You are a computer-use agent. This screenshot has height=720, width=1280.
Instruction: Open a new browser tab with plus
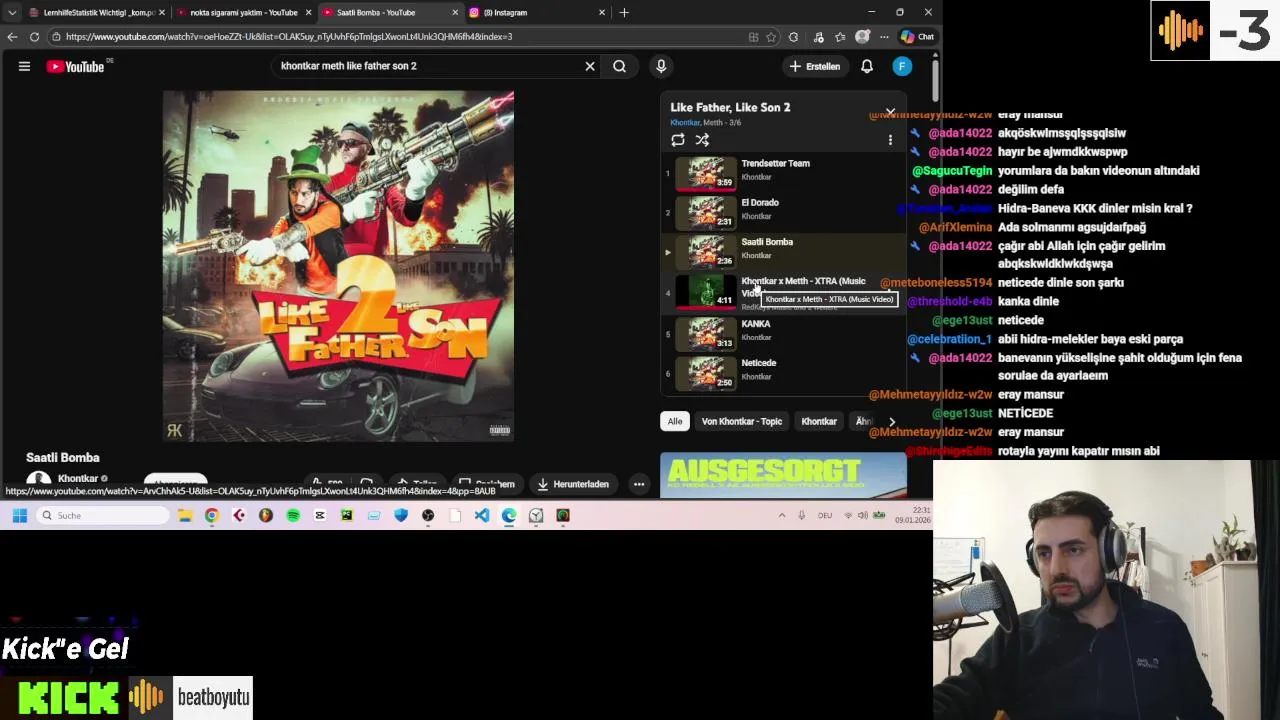click(624, 12)
